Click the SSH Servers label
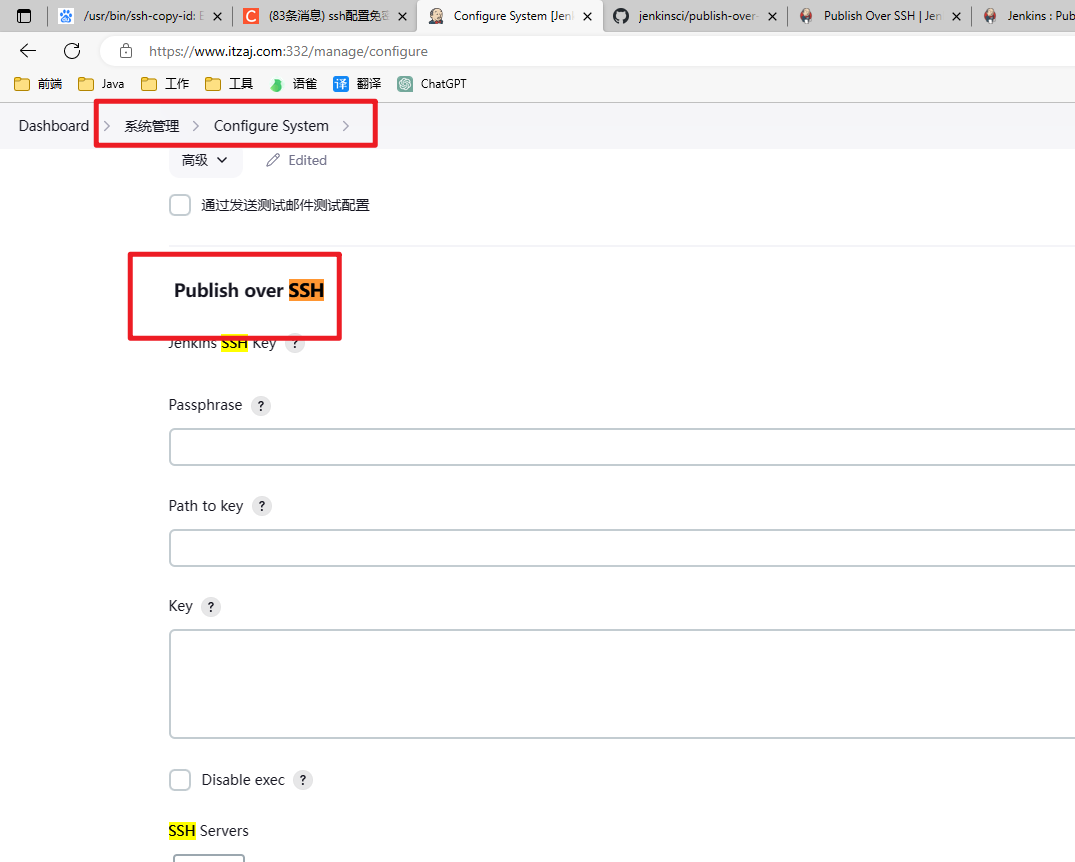Screen dimensions: 1075x862 coord(208,831)
